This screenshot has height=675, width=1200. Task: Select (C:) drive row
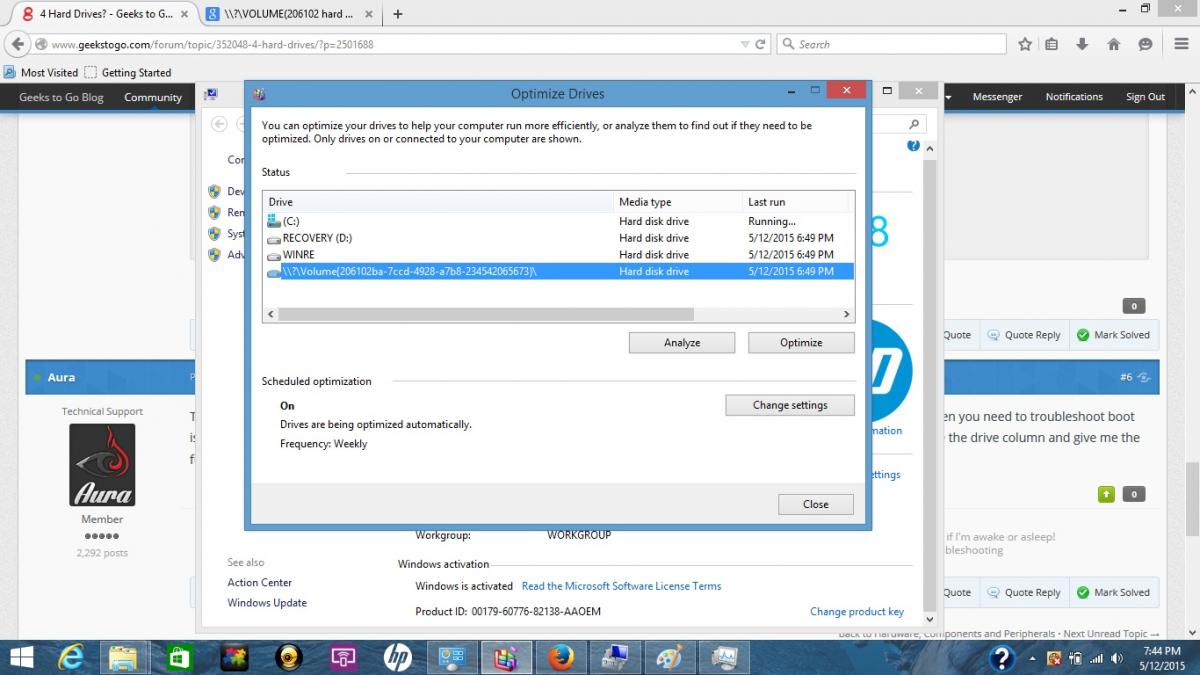558,221
